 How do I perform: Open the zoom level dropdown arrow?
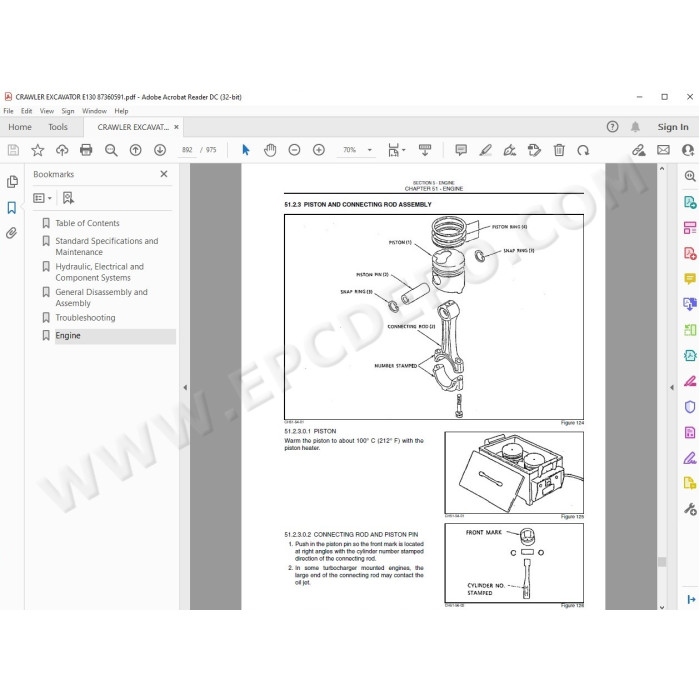tap(370, 150)
